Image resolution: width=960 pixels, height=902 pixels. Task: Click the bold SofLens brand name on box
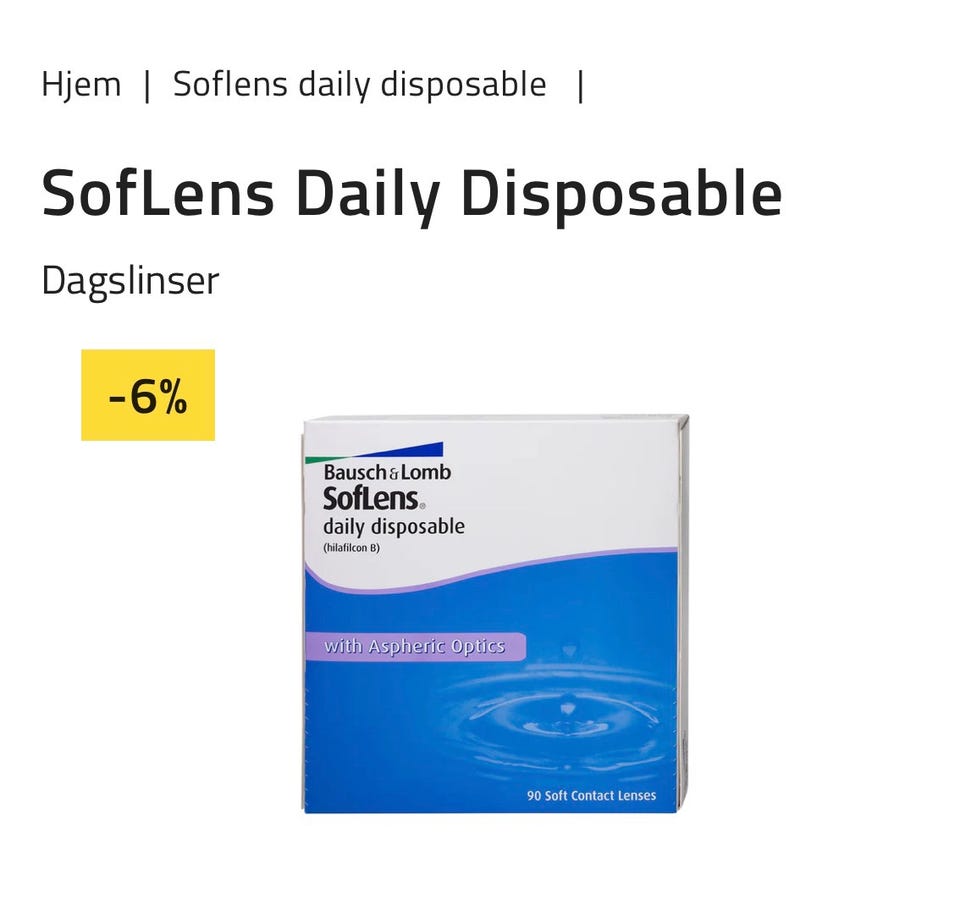tap(370, 498)
